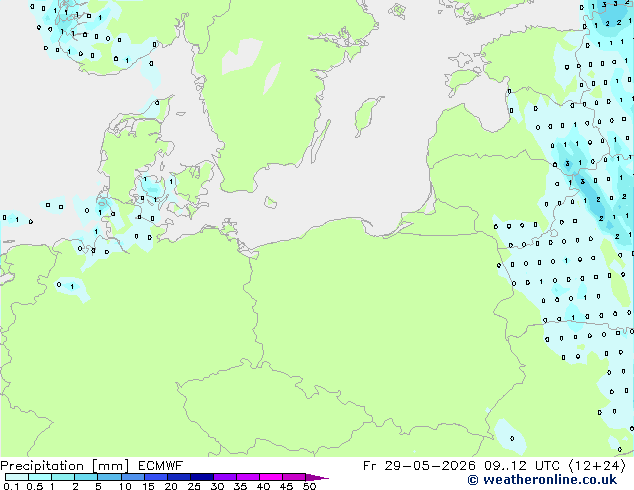Click the legend value "50"
This screenshot has height=490, width=634.
(309, 486)
